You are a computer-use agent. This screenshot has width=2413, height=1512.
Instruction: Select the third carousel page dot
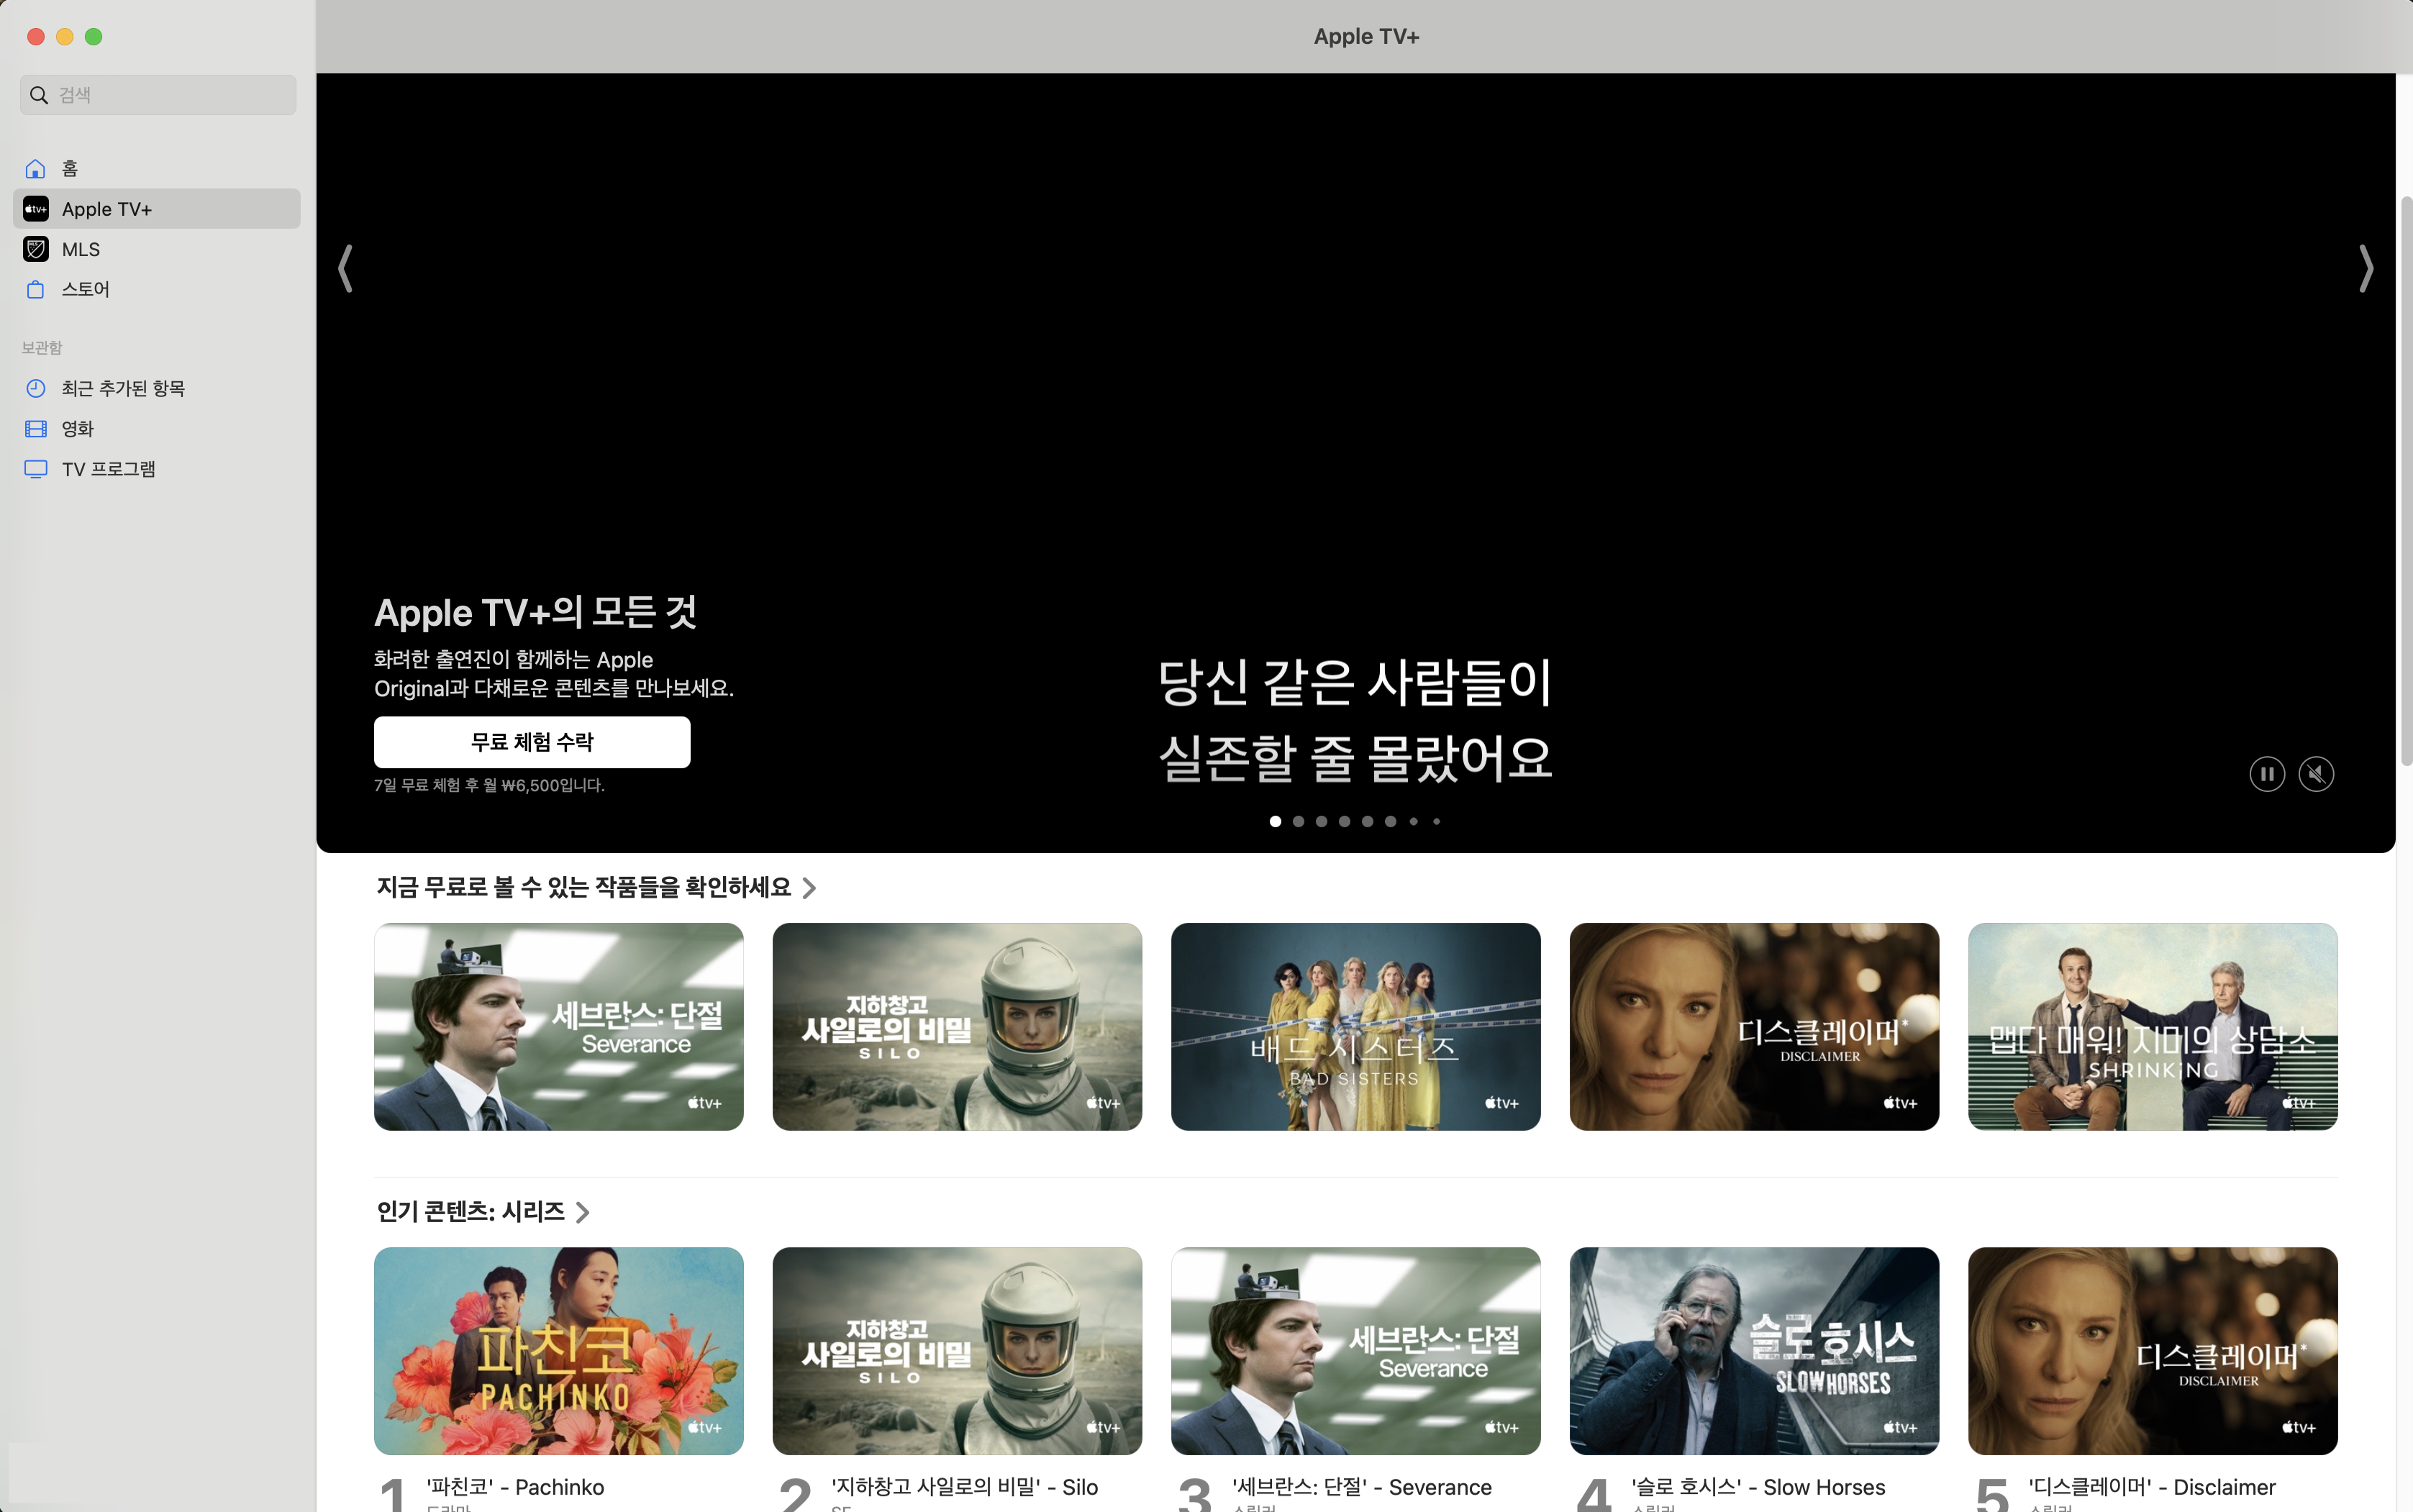(x=1321, y=821)
